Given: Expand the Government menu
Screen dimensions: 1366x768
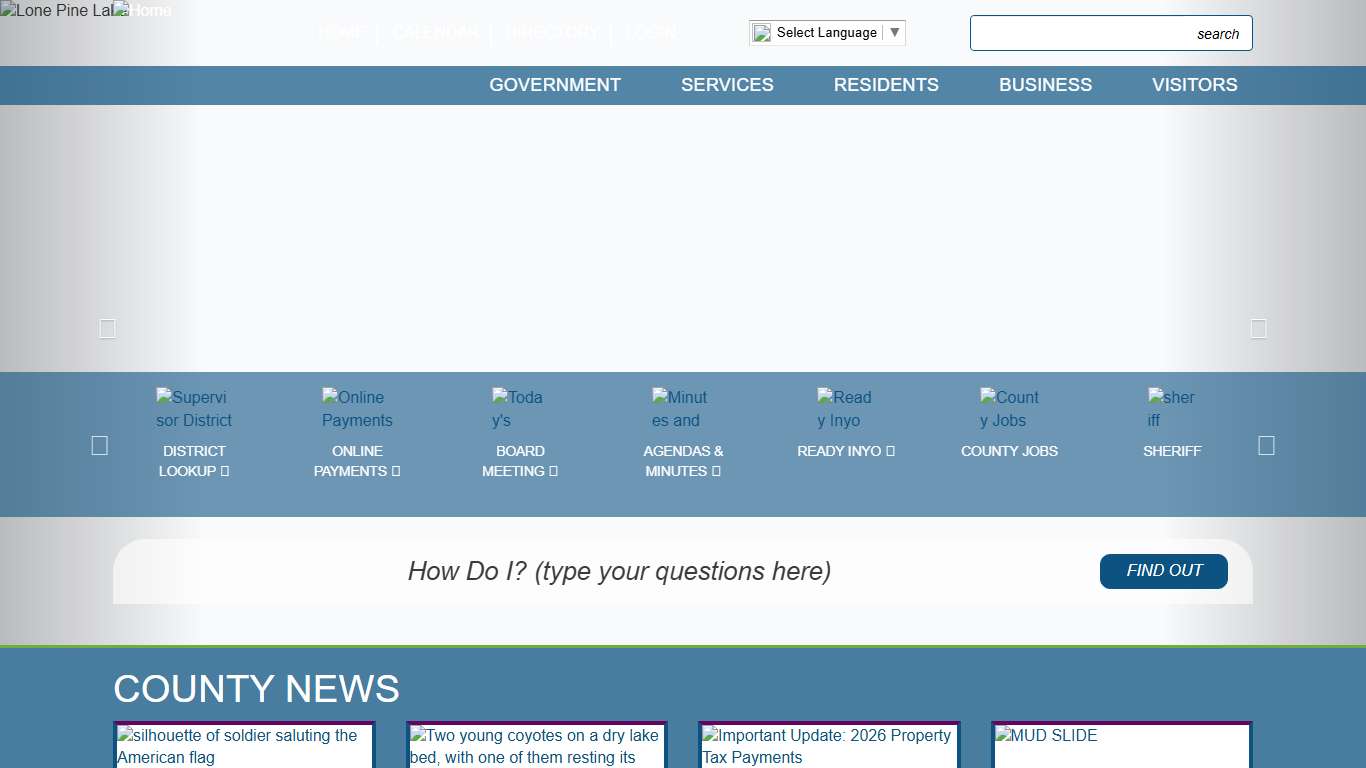Looking at the screenshot, I should [x=555, y=85].
